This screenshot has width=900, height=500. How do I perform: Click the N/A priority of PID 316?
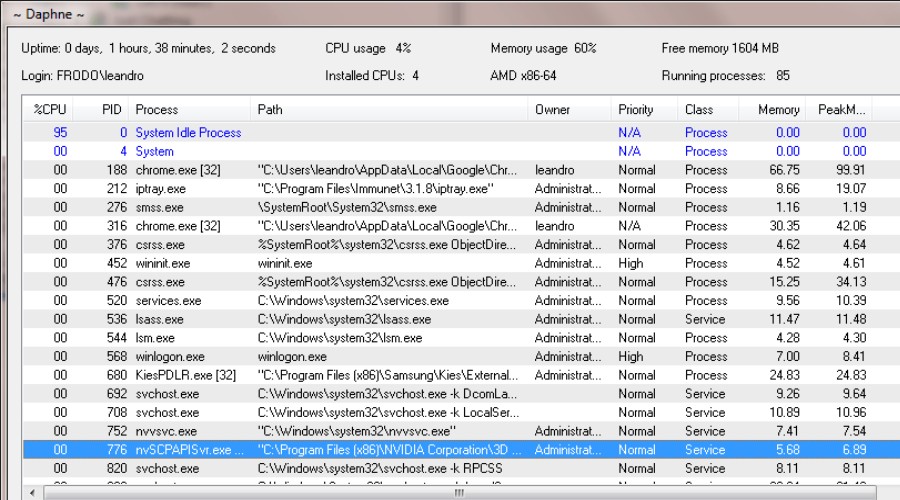(x=630, y=226)
